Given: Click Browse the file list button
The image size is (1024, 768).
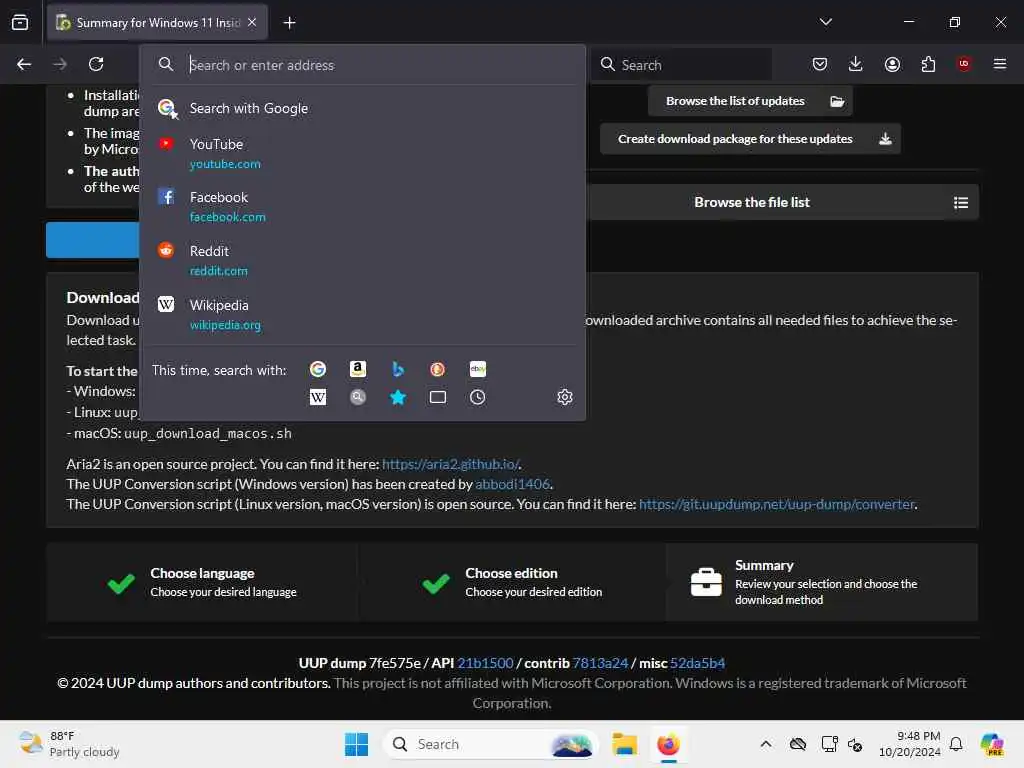Looking at the screenshot, I should (x=782, y=202).
